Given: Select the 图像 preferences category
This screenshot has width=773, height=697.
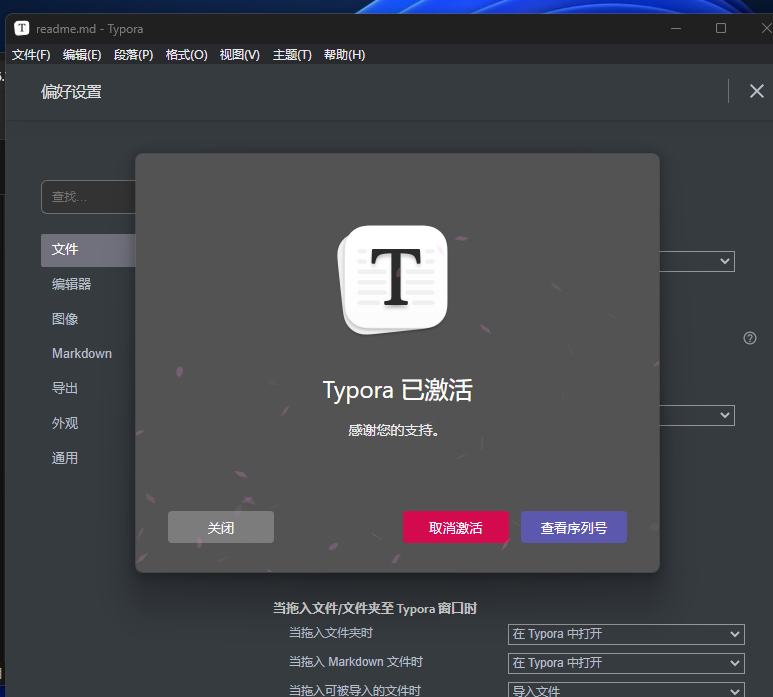Looking at the screenshot, I should click(65, 319).
